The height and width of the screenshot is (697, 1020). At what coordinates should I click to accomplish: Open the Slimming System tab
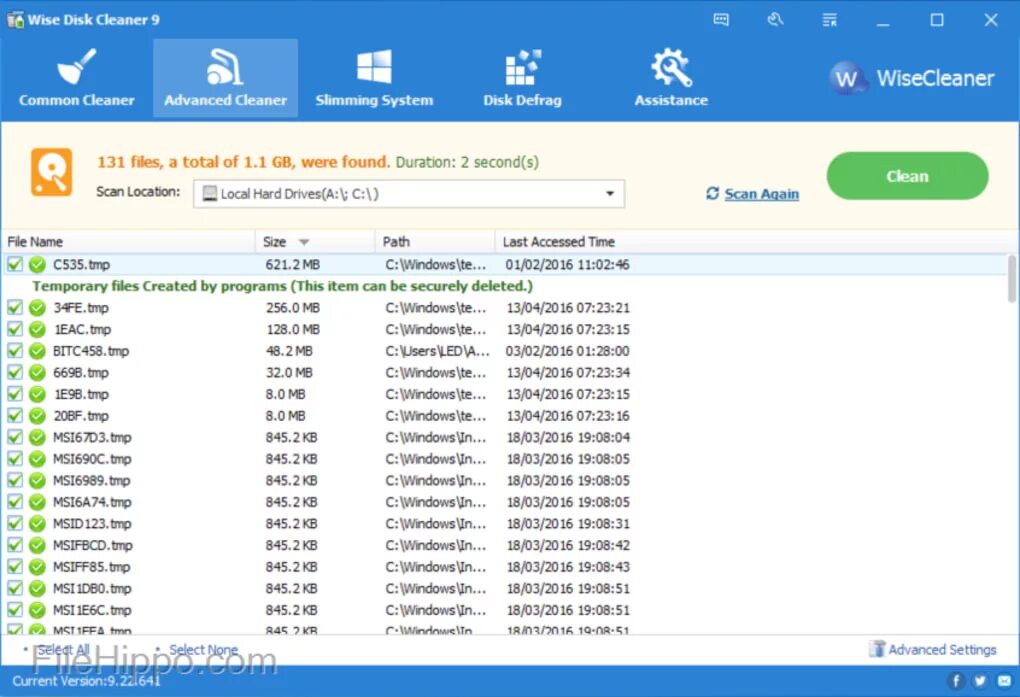[374, 79]
